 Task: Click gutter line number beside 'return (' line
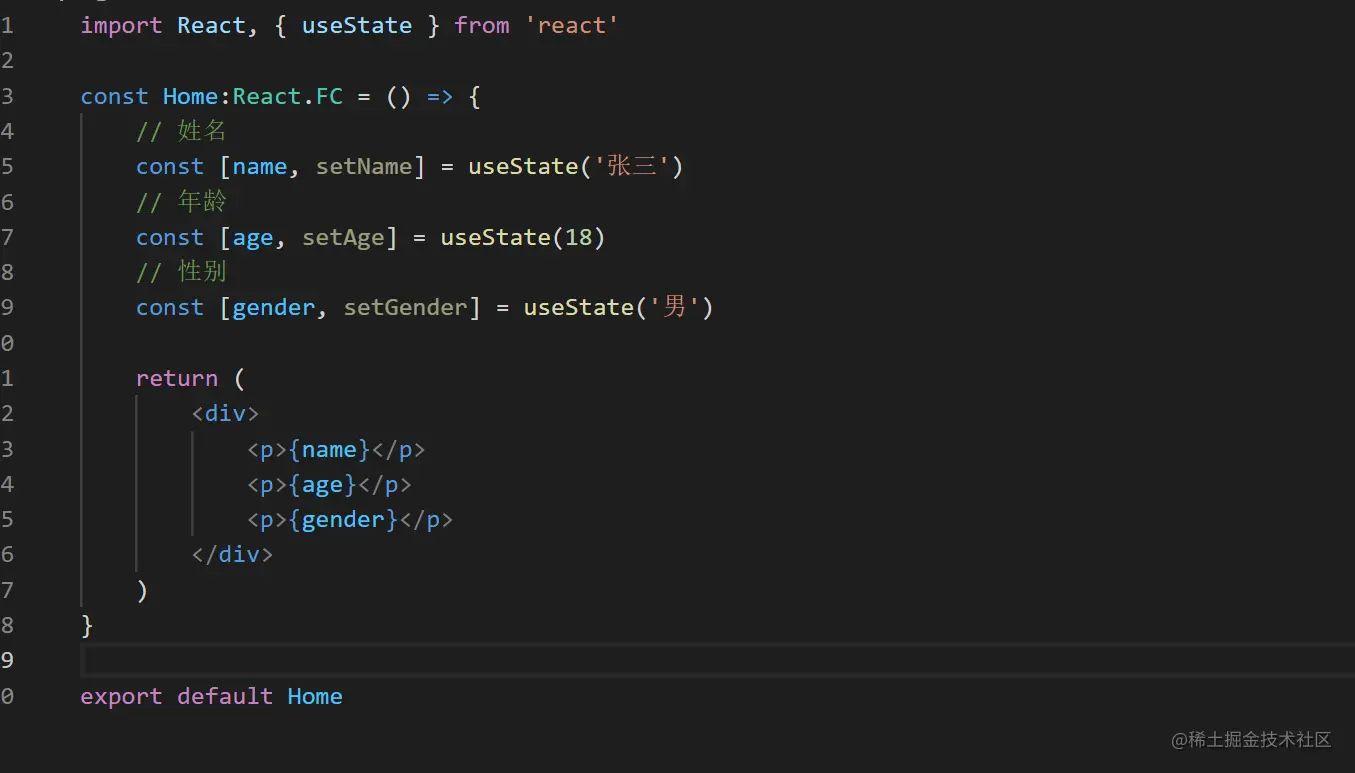tap(7, 378)
